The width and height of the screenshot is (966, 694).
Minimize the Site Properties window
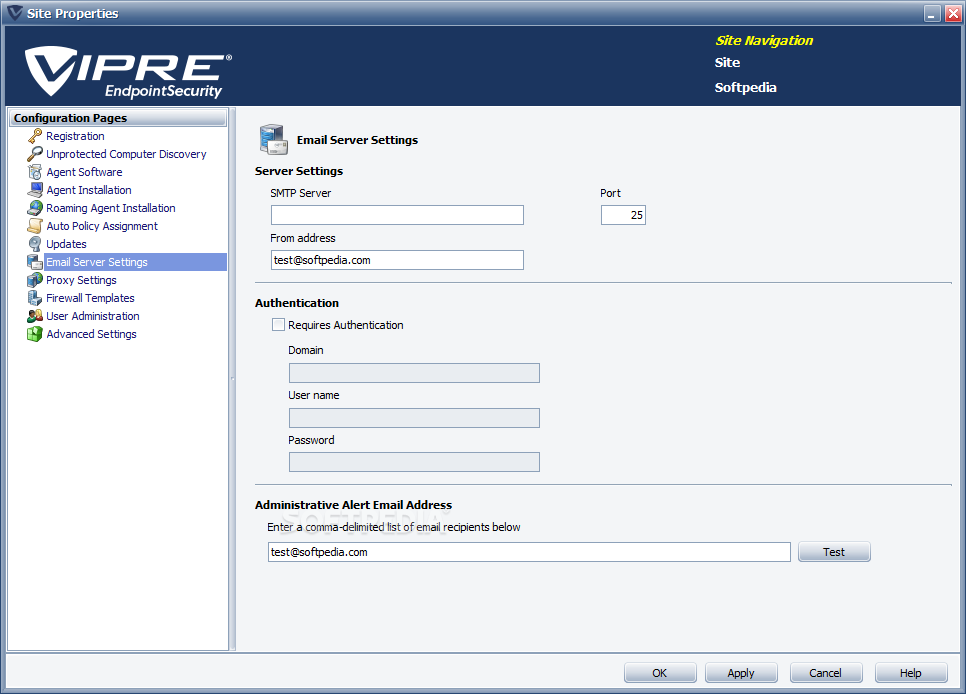[933, 13]
